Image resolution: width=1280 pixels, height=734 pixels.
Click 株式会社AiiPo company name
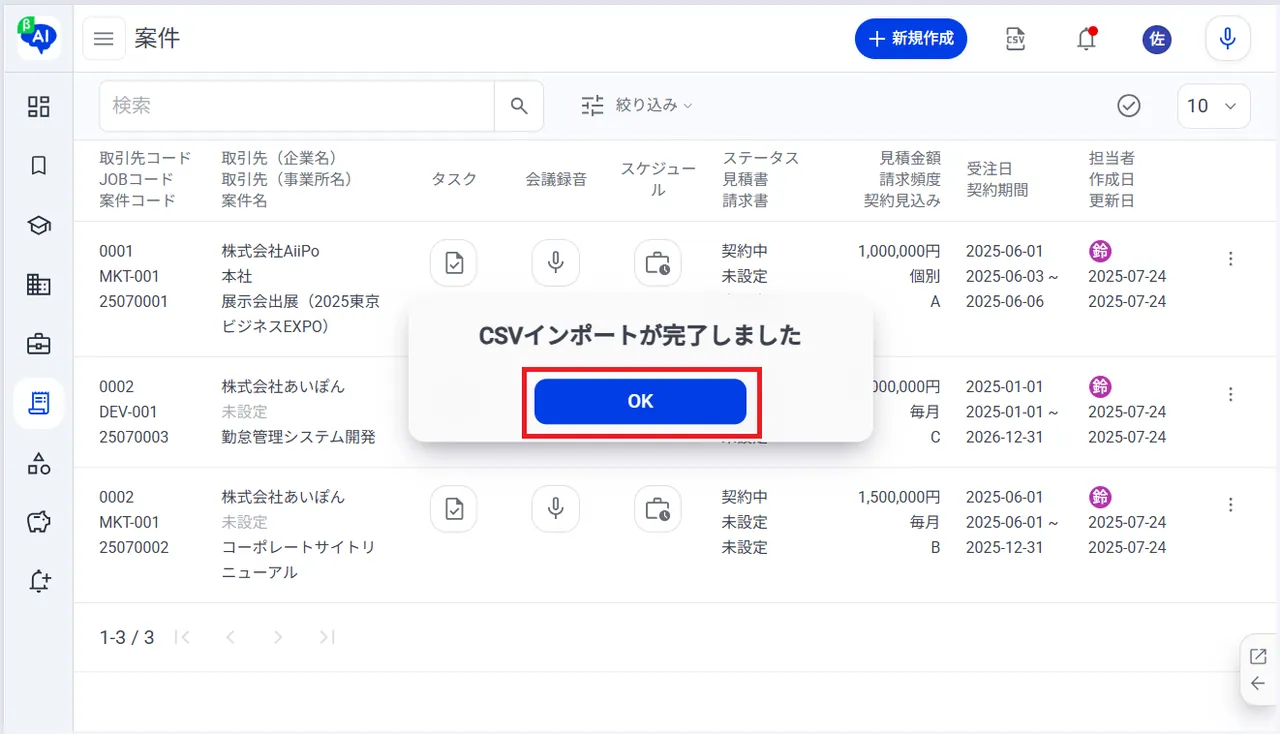click(270, 251)
